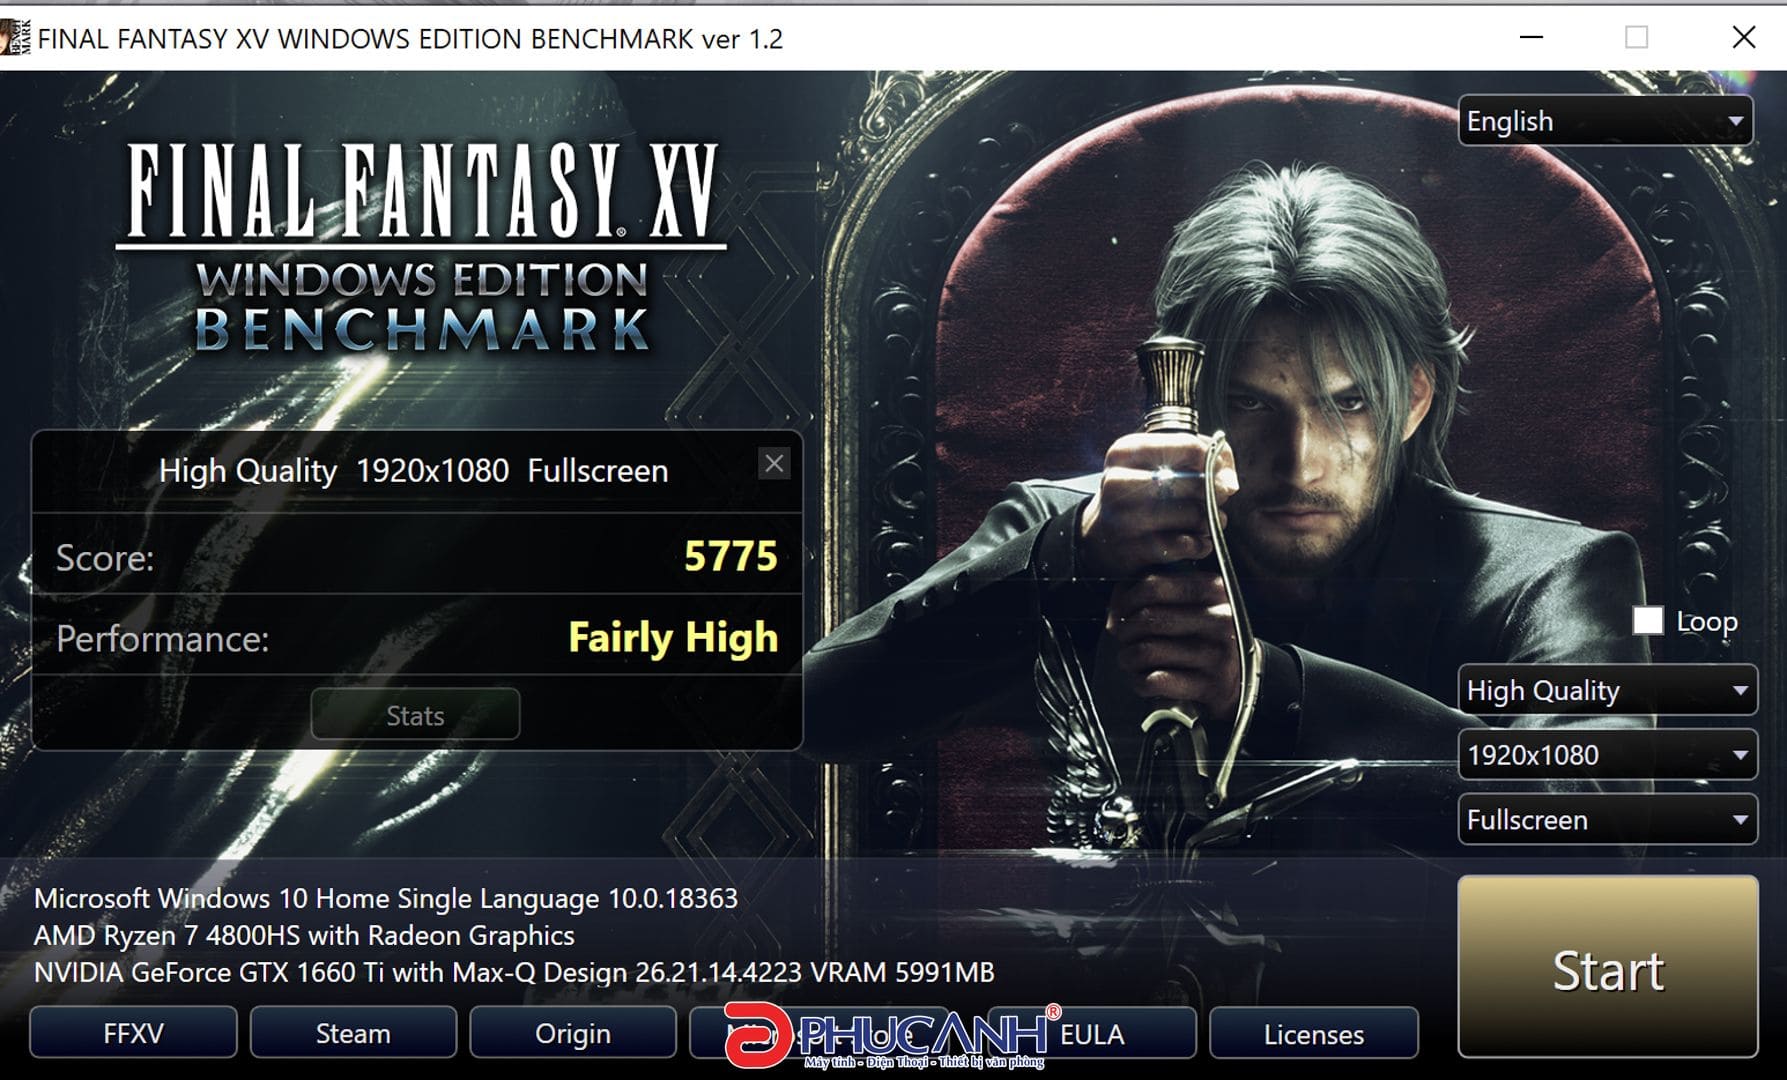Expand the High Quality preset dropdown
This screenshot has width=1787, height=1080.
click(1607, 690)
